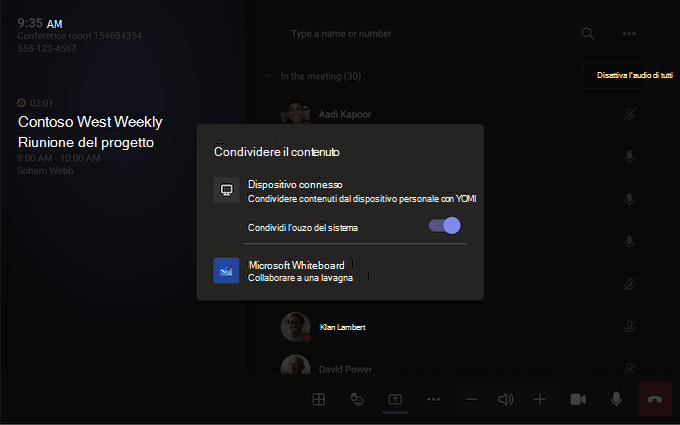The height and width of the screenshot is (425, 680).
Task: Click the 'Condividere il contenuto' heading
Action: (x=277, y=152)
